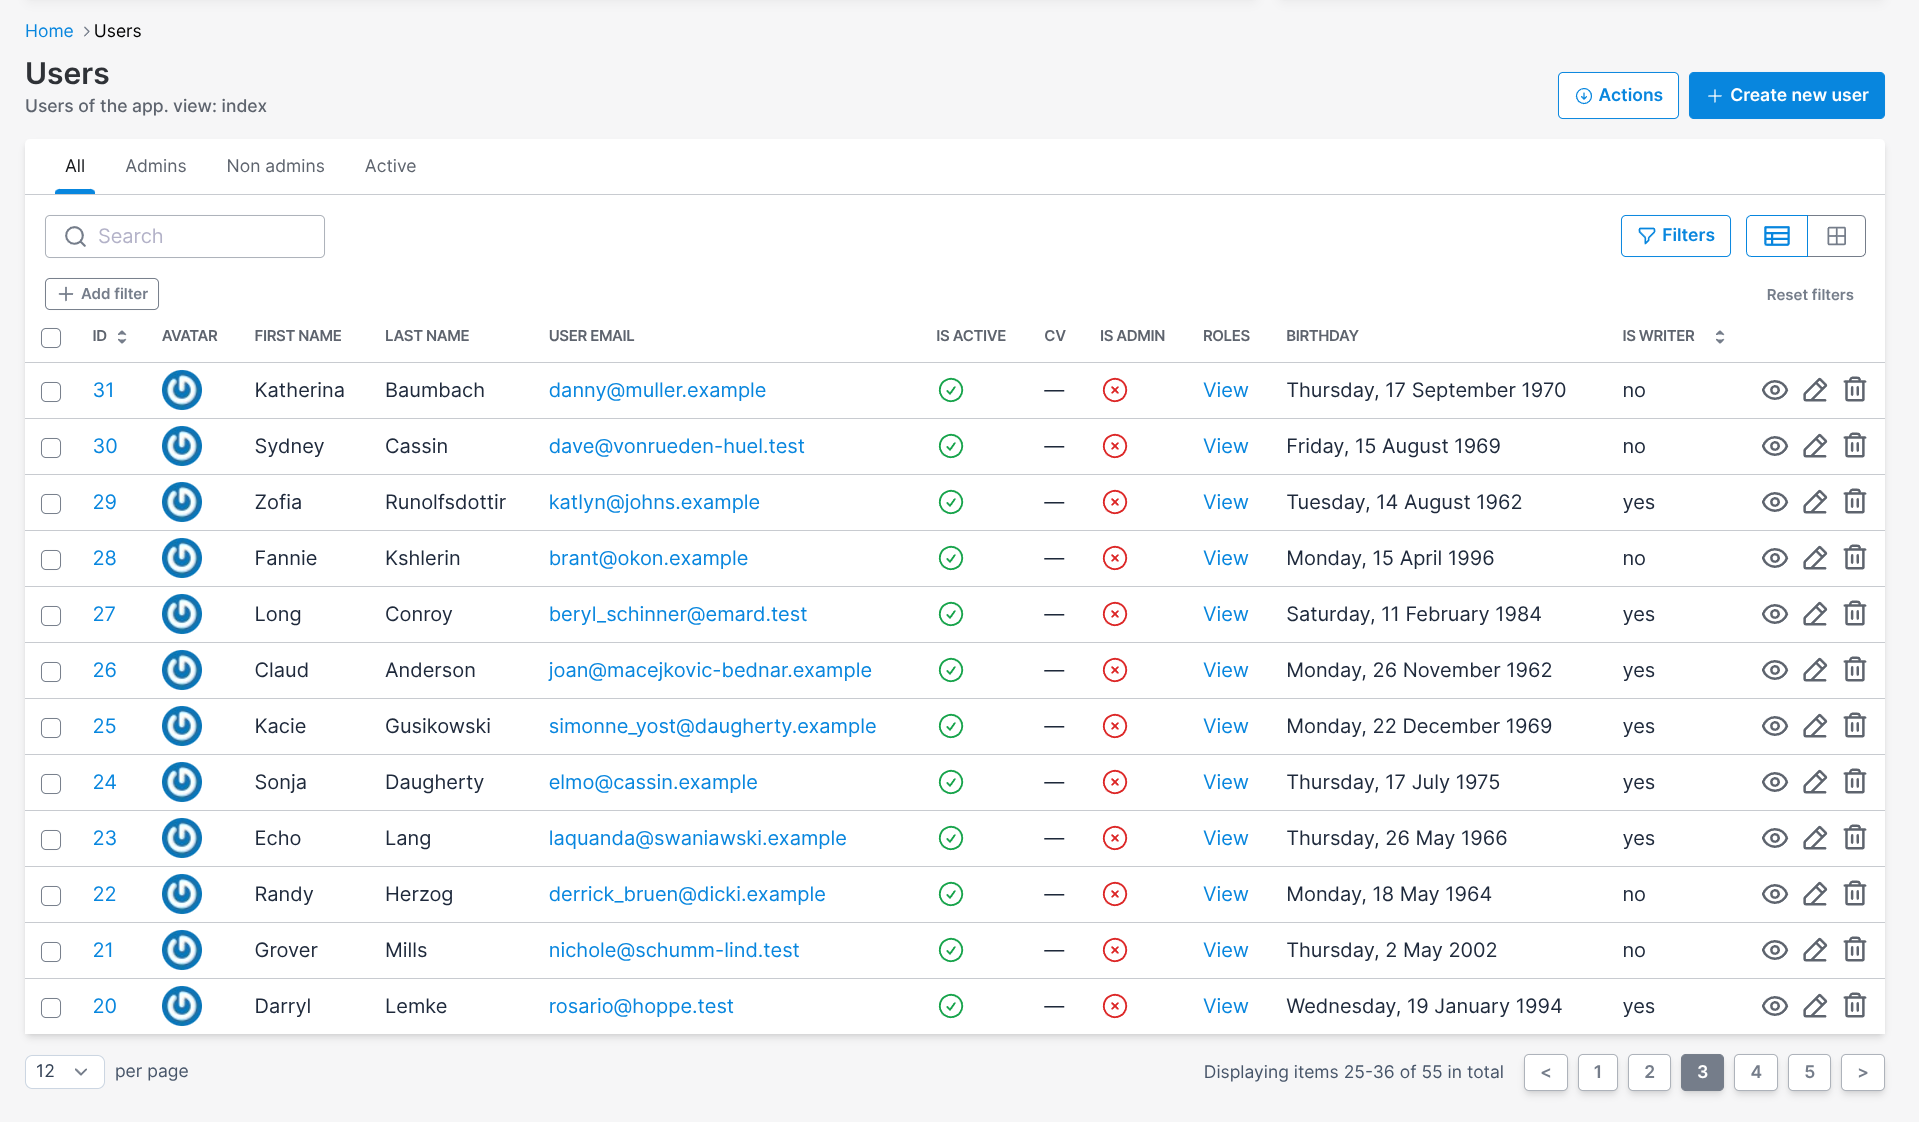Select the checkbox for user 30
The height and width of the screenshot is (1122, 1919).
point(51,447)
